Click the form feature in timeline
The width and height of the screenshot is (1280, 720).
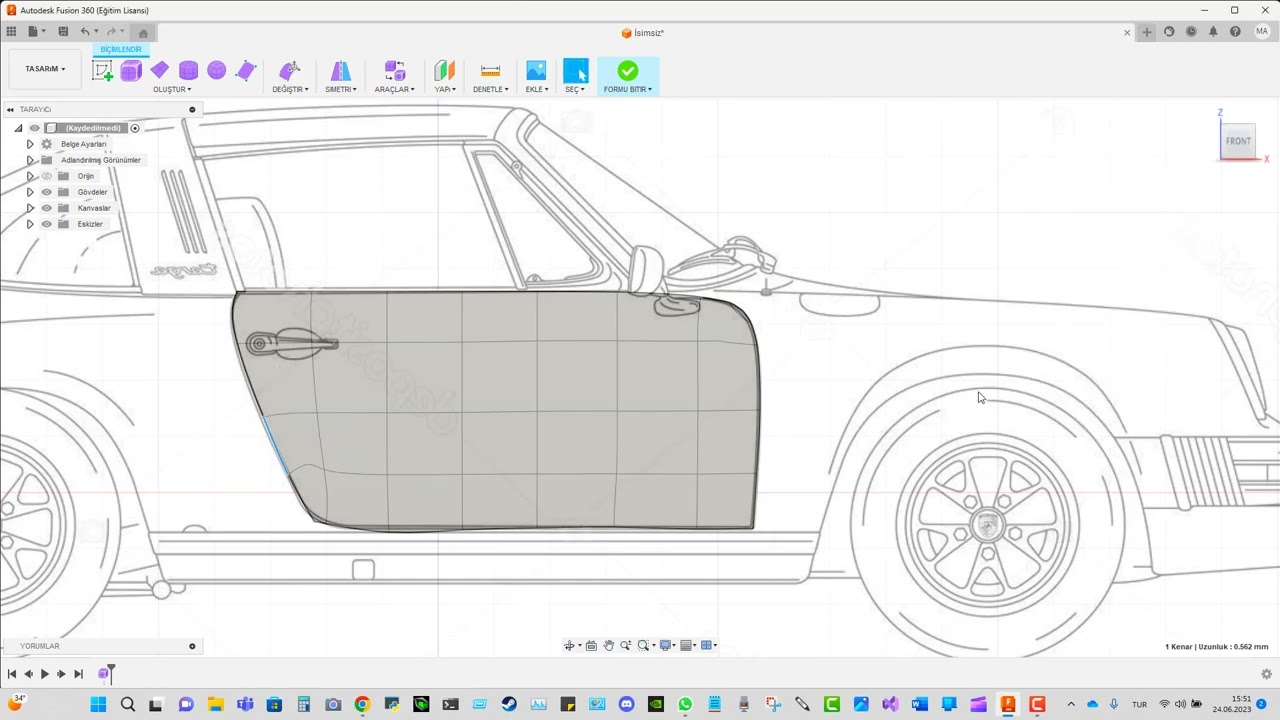[x=103, y=674]
